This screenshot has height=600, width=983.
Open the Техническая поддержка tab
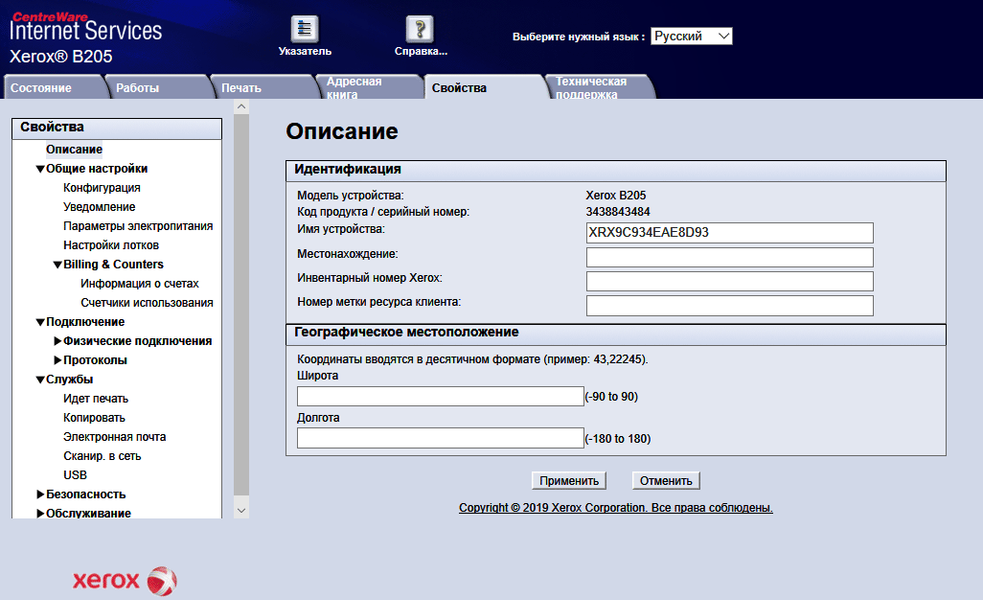pos(599,87)
